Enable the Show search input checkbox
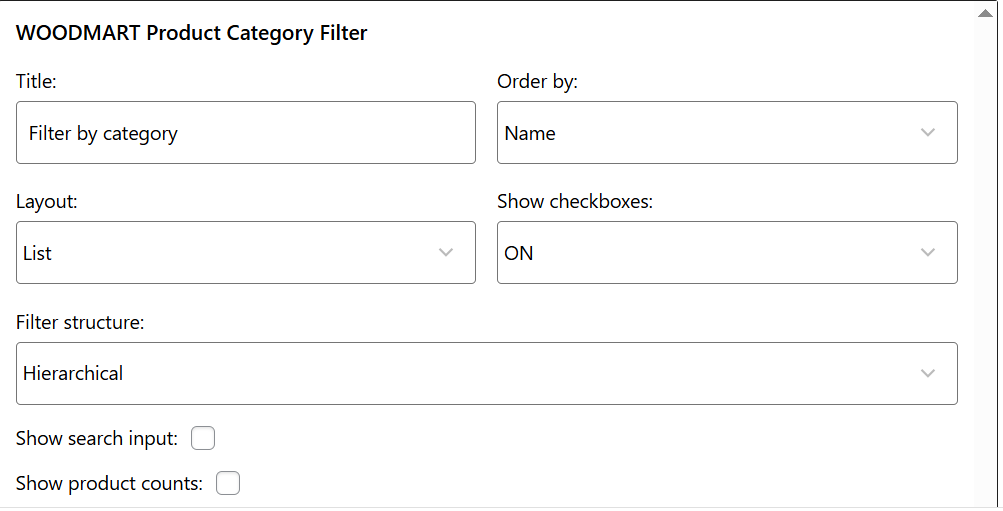Screen dimensions: 1003x511 click(x=203, y=438)
